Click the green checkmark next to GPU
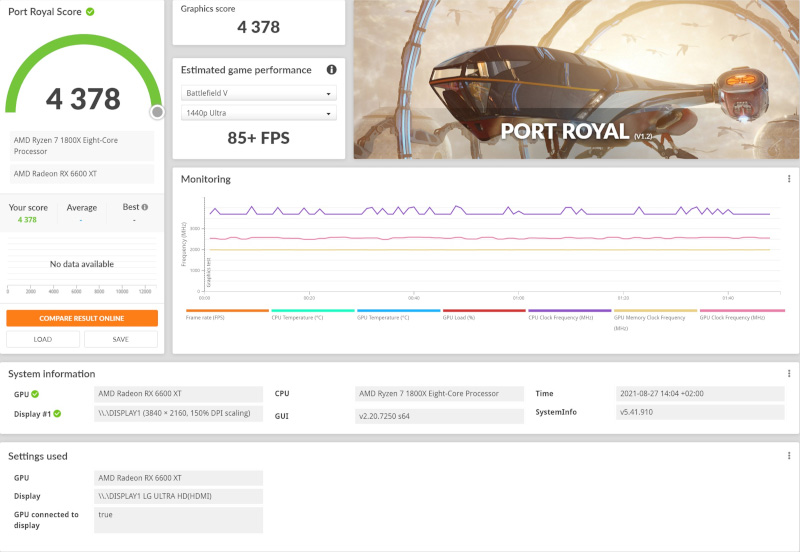The image size is (800, 552). pos(35,394)
